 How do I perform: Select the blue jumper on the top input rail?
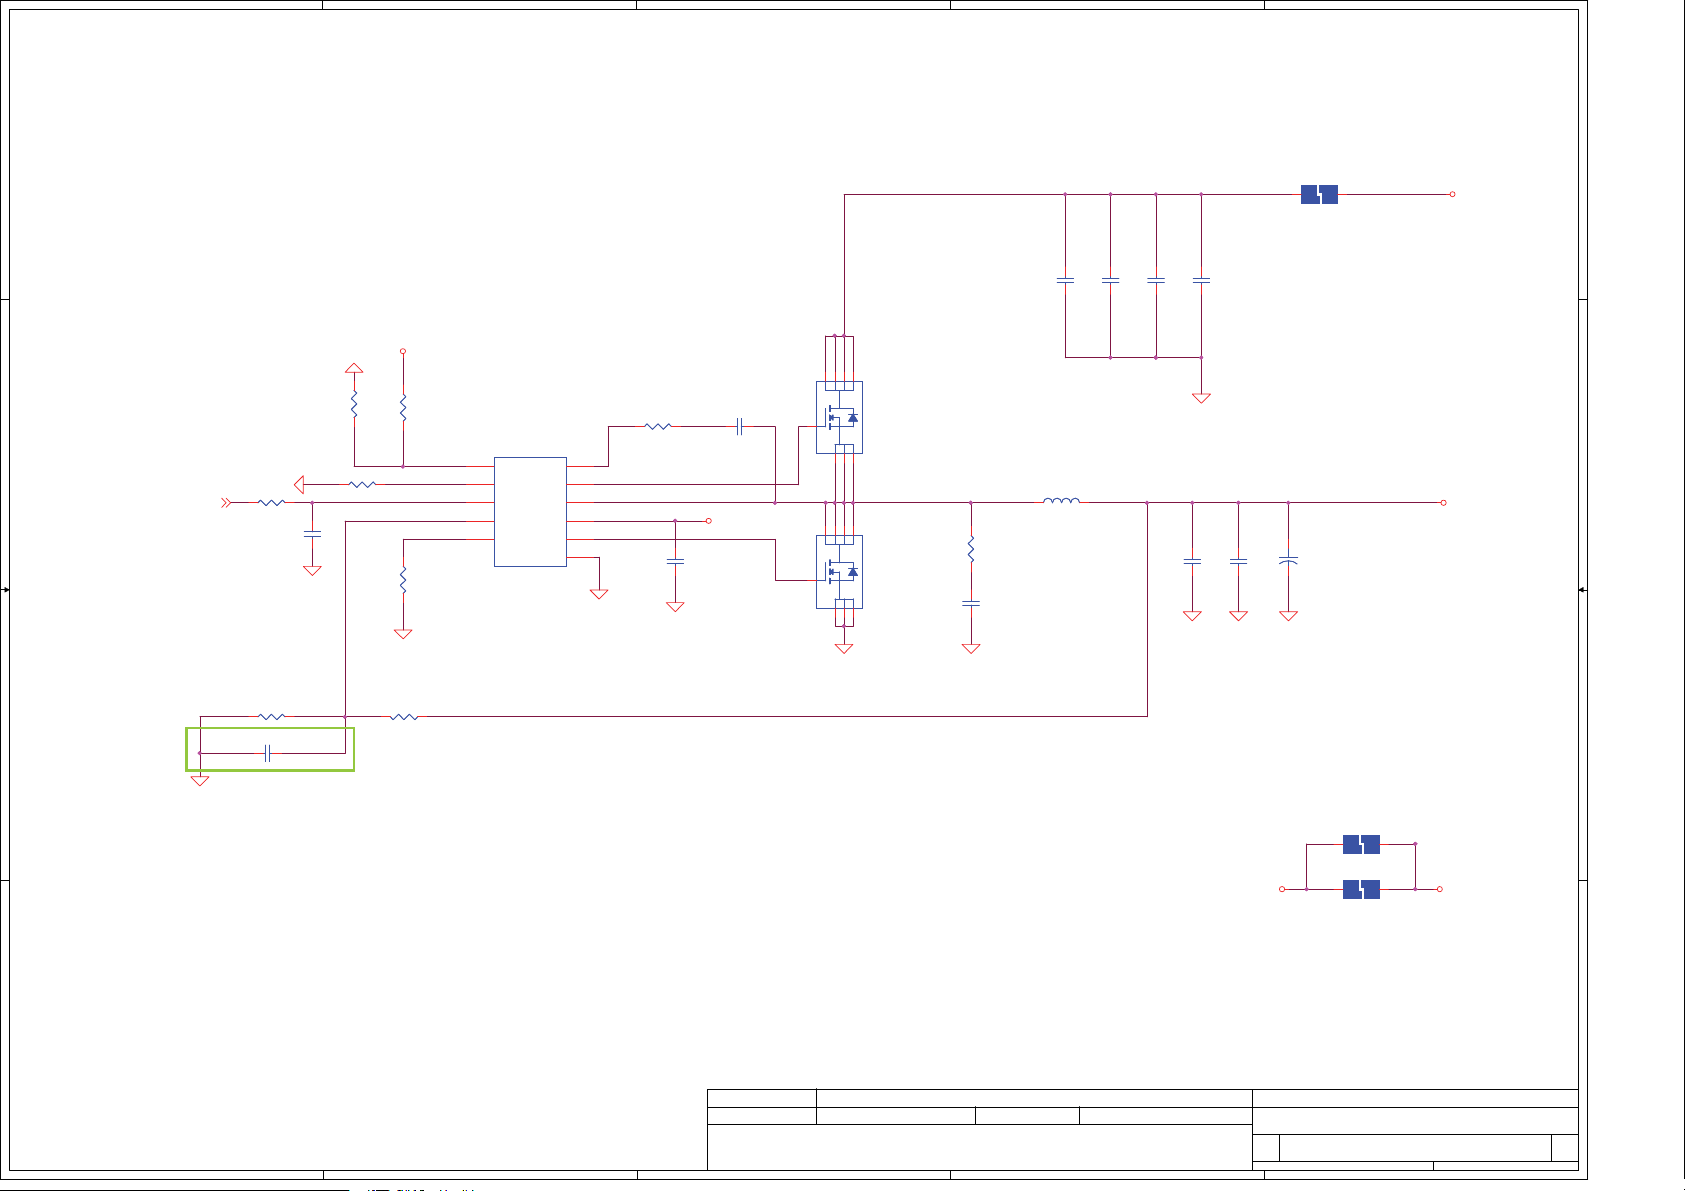click(1319, 195)
